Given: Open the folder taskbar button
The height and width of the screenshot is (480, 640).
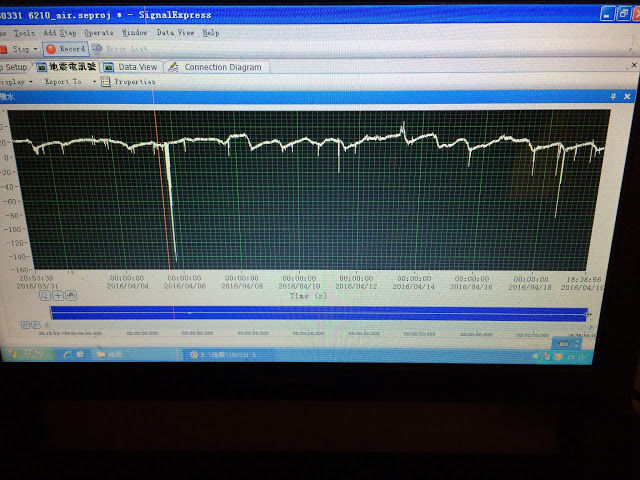Looking at the screenshot, I should [x=135, y=354].
